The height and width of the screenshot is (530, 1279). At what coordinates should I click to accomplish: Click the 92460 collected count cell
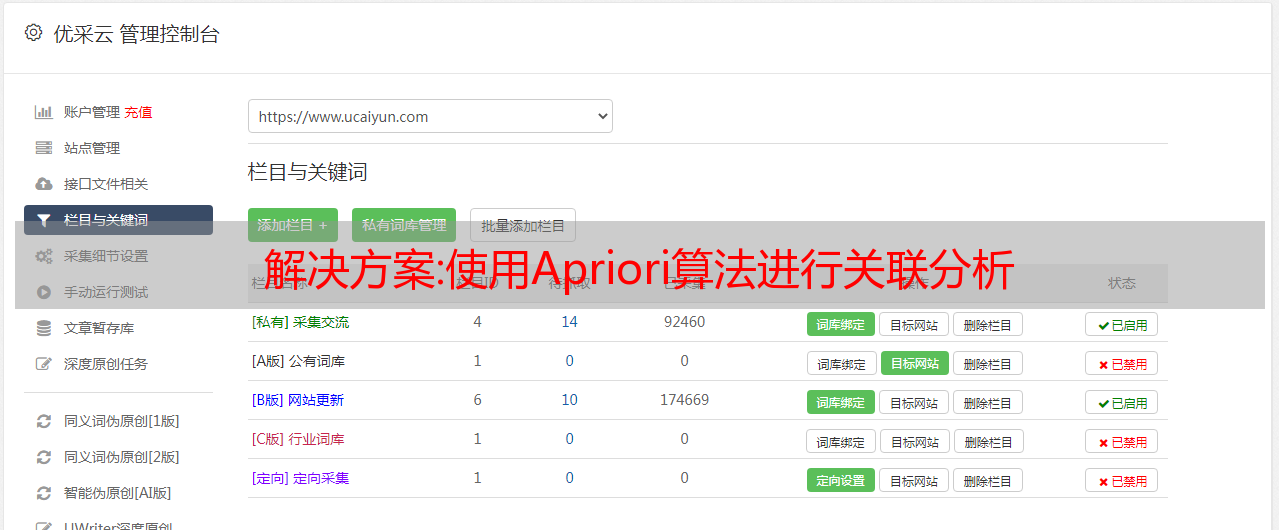pyautogui.click(x=684, y=322)
